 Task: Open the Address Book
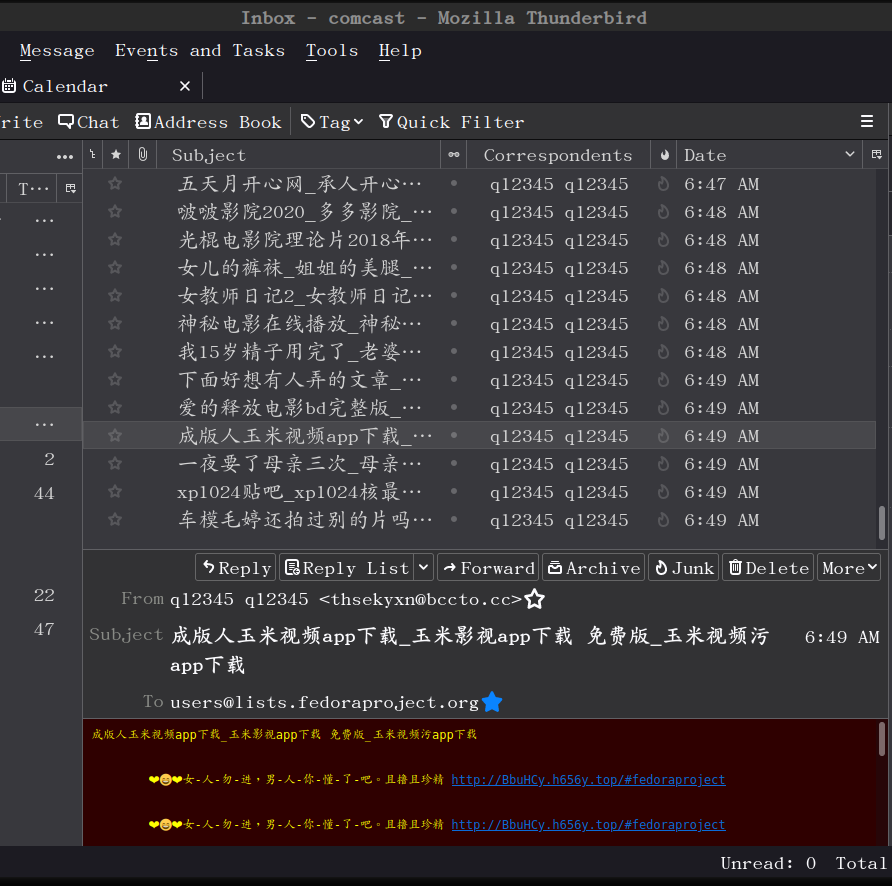[208, 122]
